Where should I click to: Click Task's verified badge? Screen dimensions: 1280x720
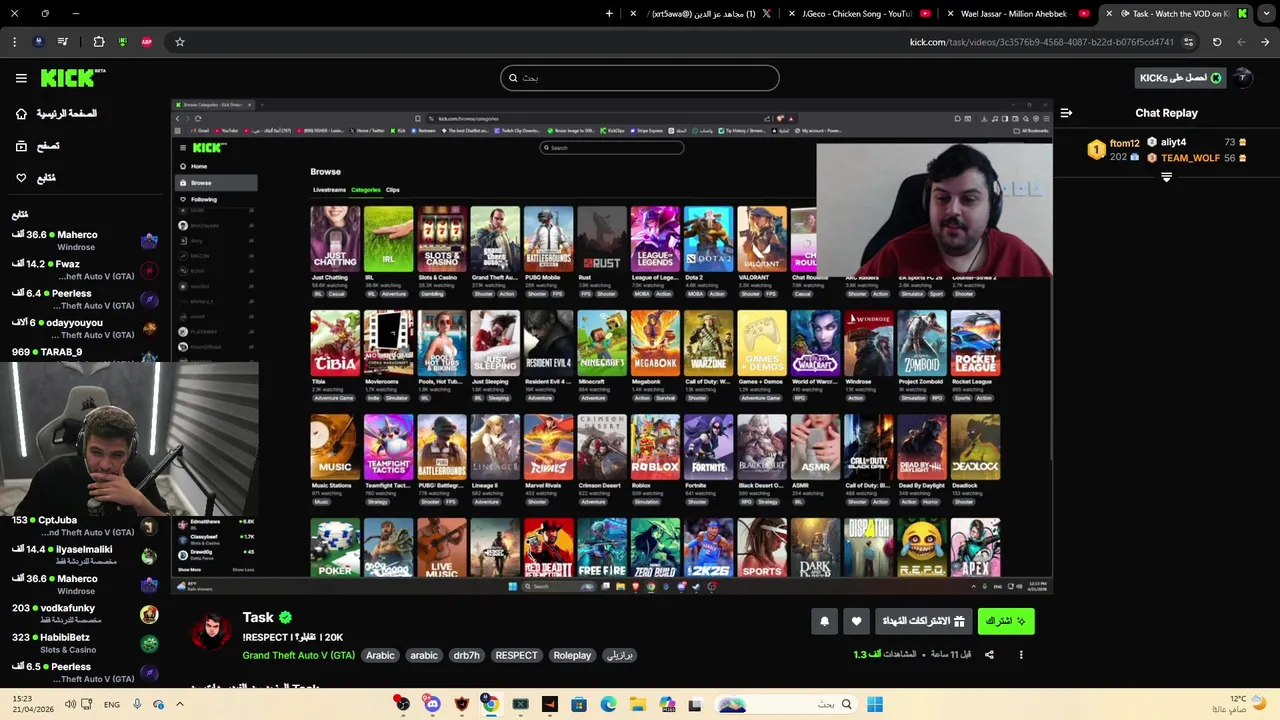click(x=285, y=618)
